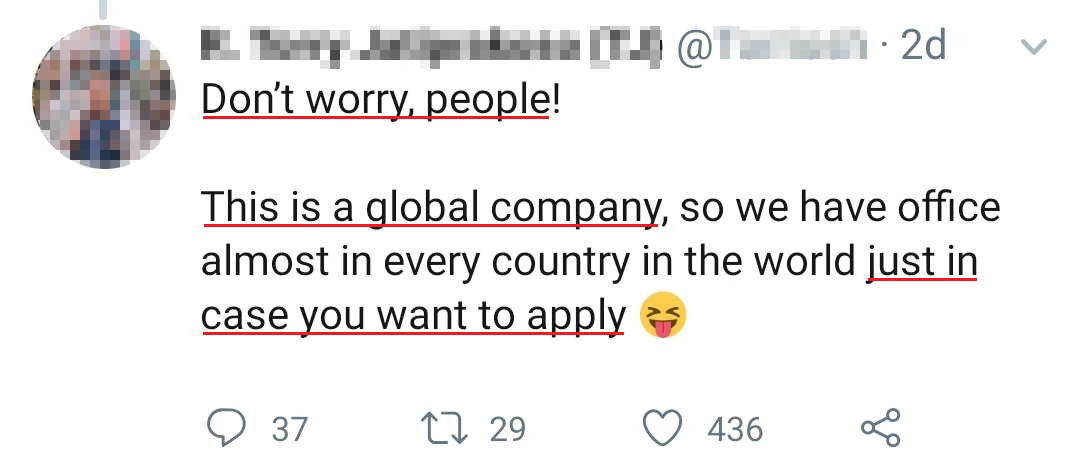Click the underlined "case you want to apply" text
The width and height of the screenshot is (1080, 461).
point(413,316)
